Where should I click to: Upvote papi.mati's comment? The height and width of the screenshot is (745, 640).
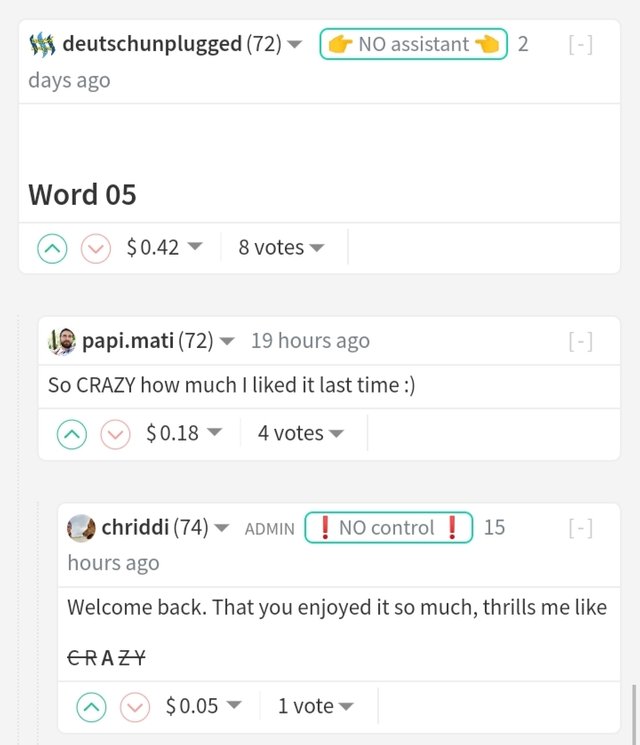(72, 434)
